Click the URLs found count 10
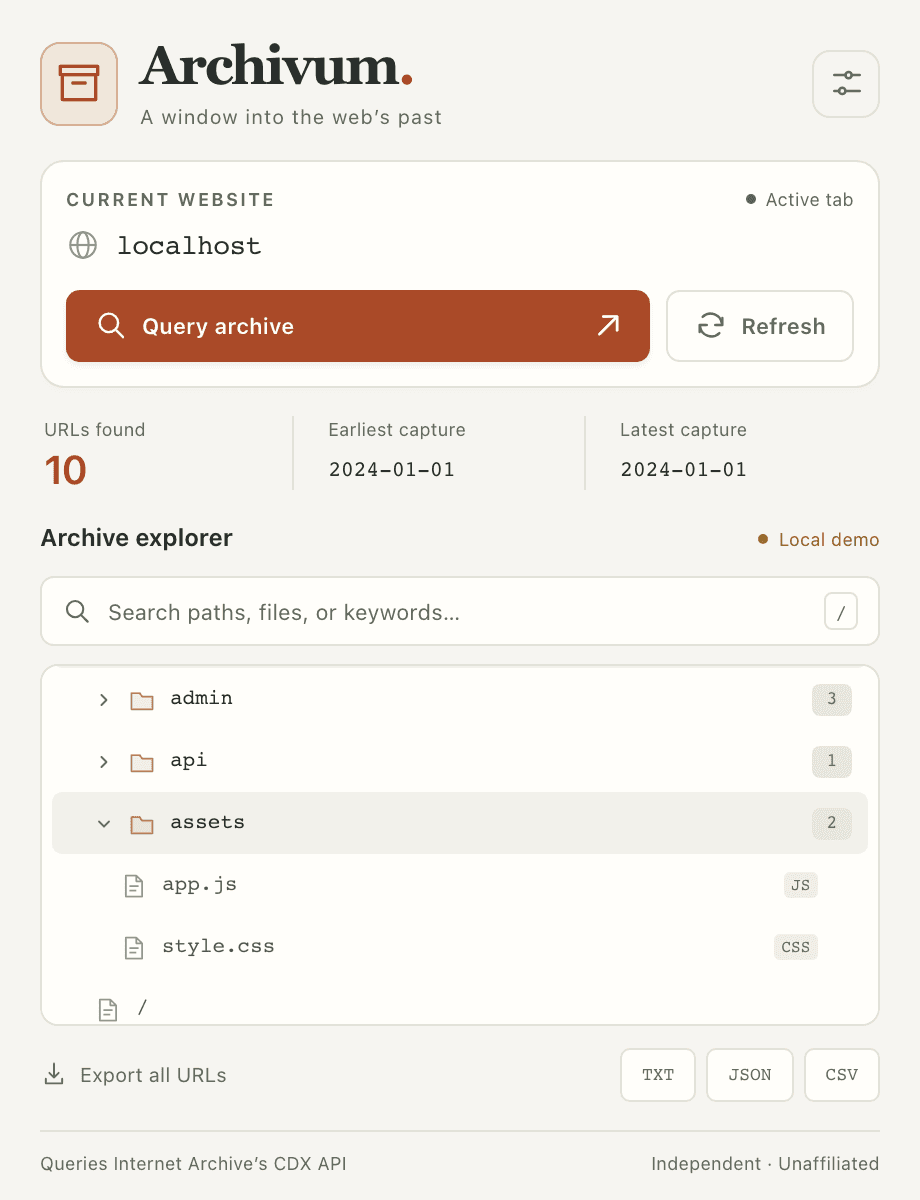Viewport: 920px width, 1200px height. point(66,470)
